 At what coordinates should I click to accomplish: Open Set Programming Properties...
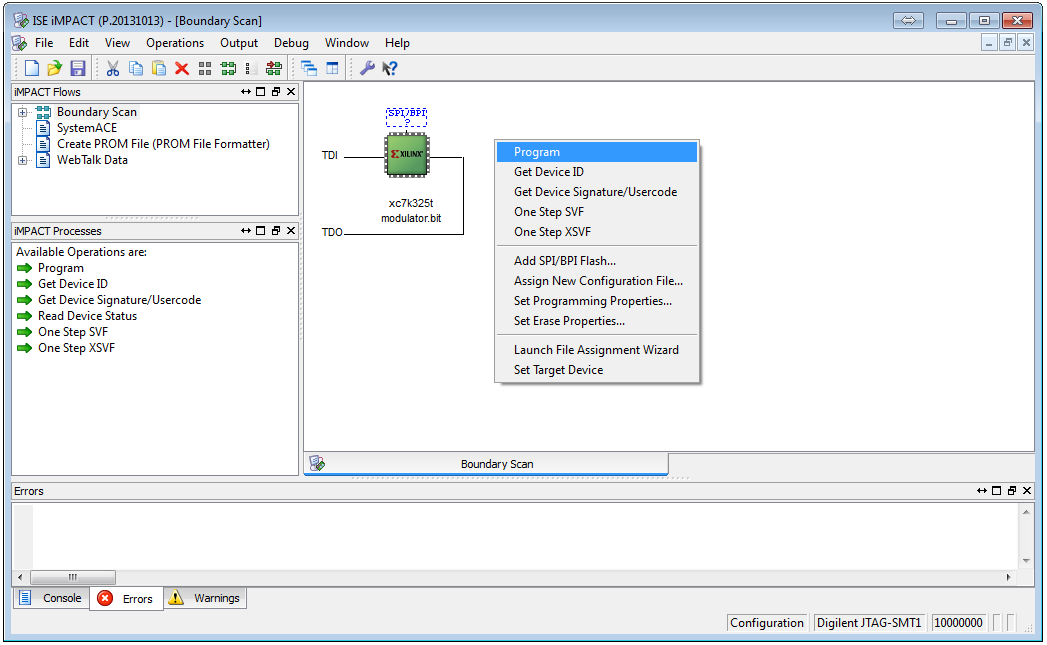point(597,301)
